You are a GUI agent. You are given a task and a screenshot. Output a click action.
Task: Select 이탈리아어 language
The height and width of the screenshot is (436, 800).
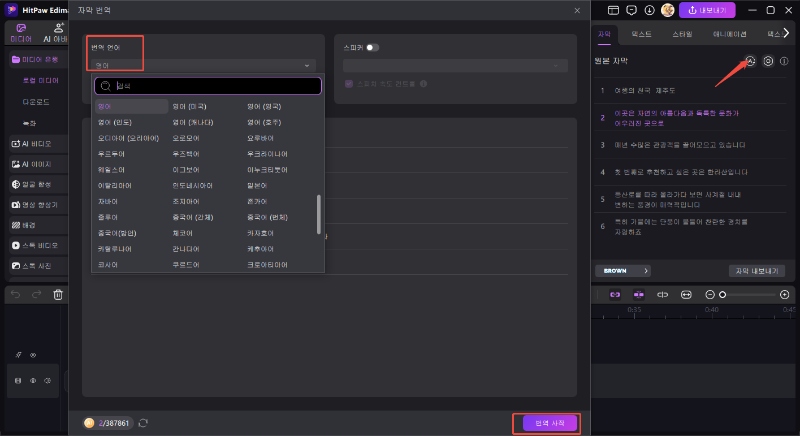pos(115,186)
